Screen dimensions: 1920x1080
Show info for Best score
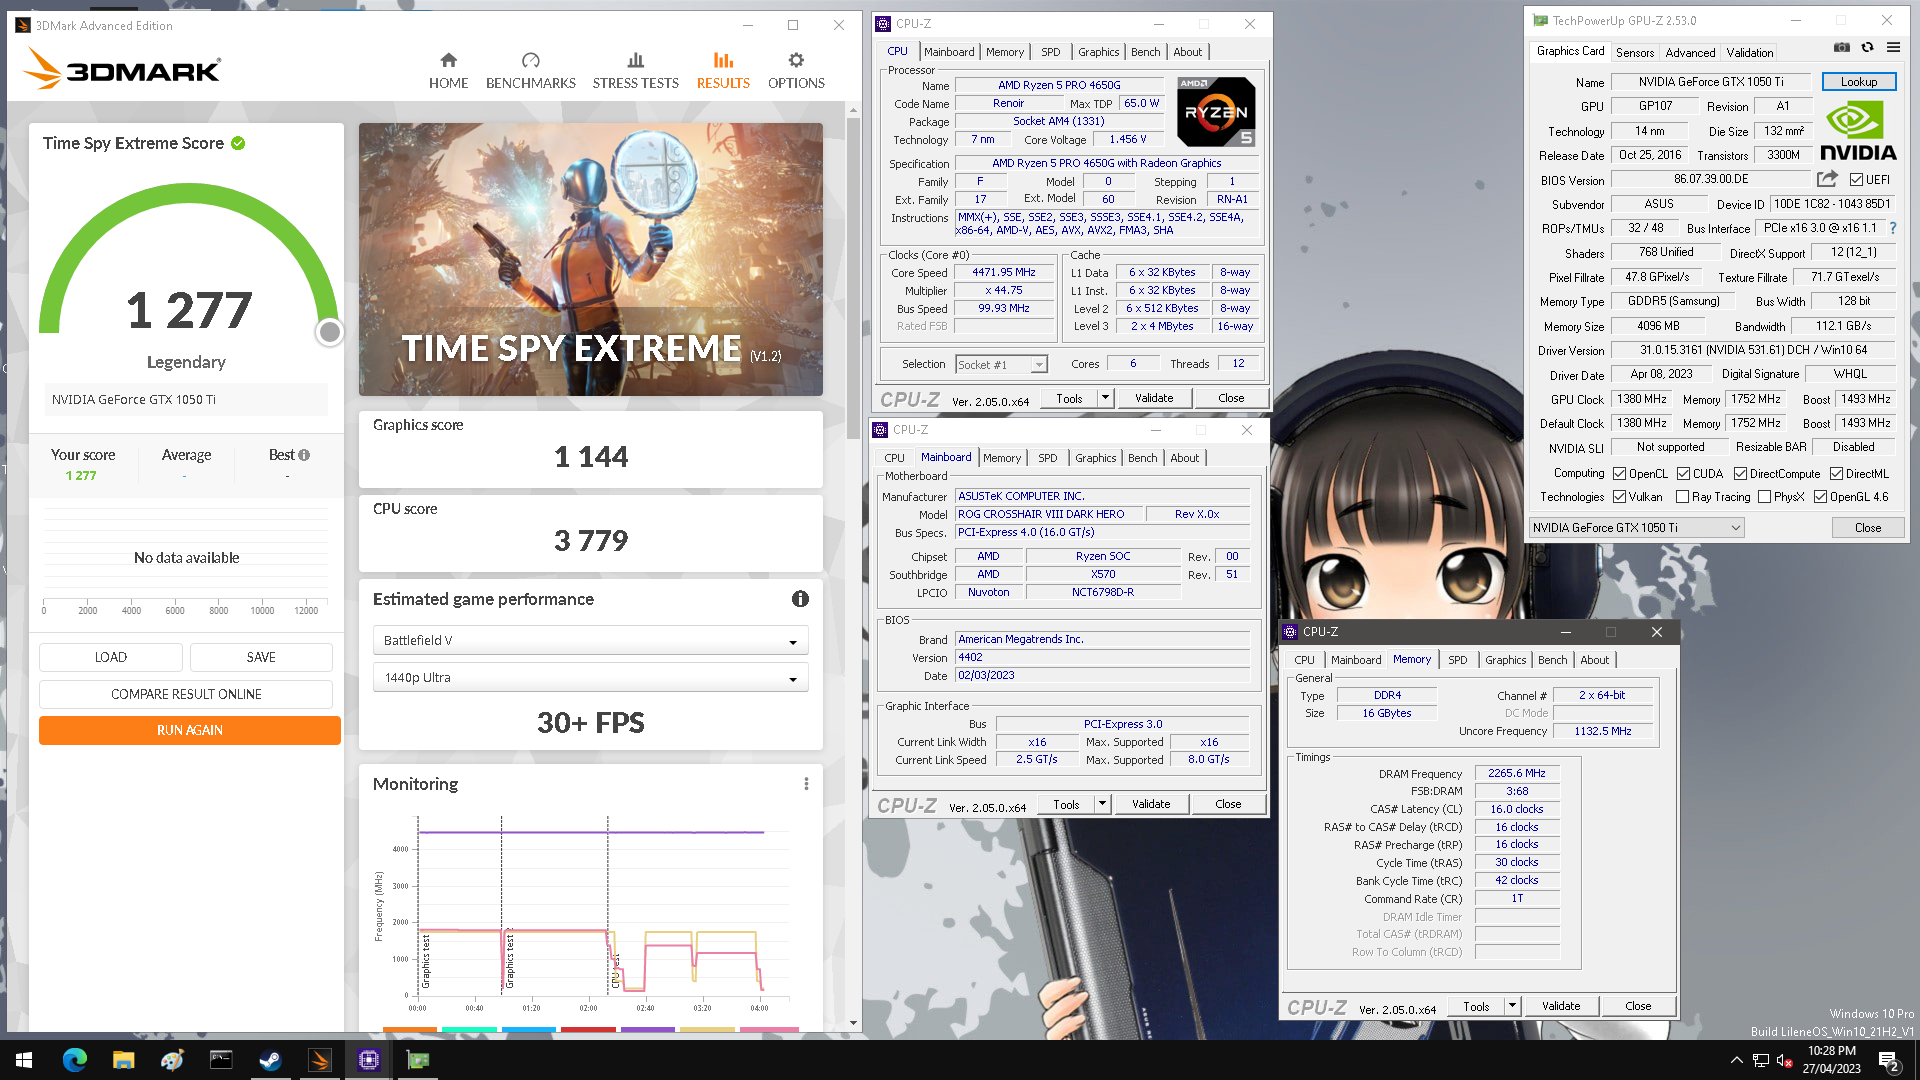tap(304, 455)
